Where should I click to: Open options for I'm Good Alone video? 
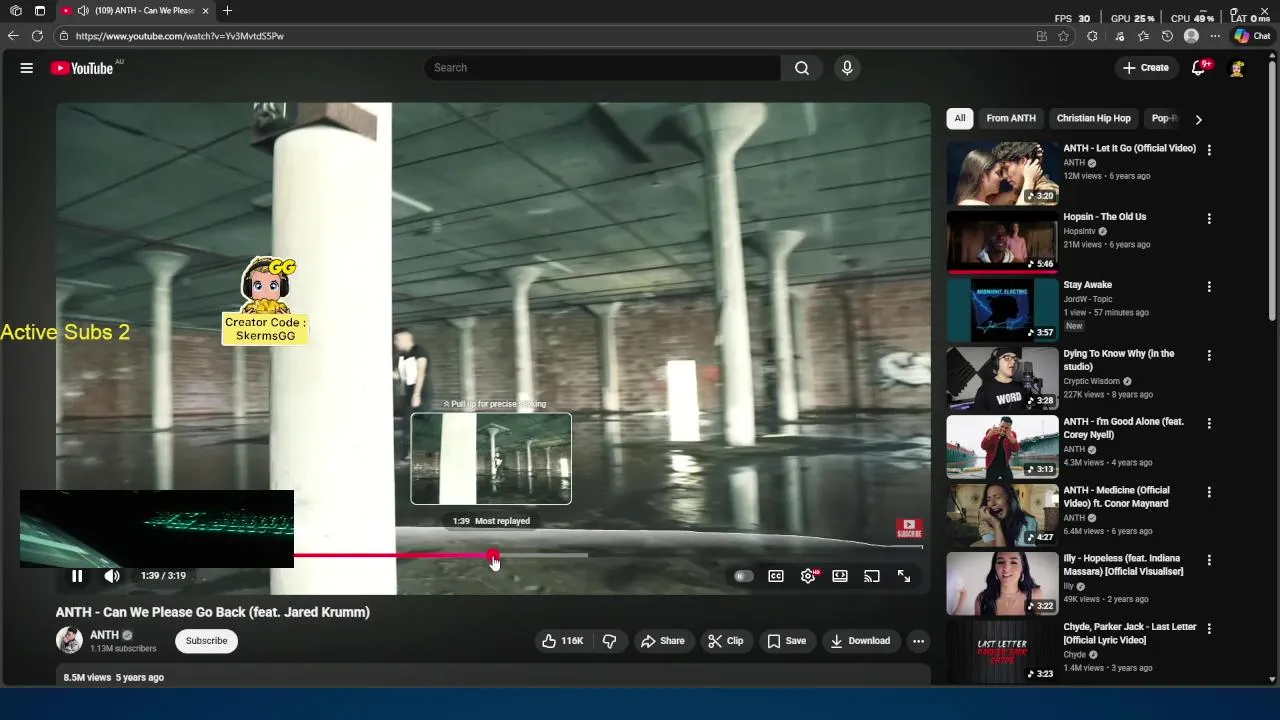point(1209,423)
